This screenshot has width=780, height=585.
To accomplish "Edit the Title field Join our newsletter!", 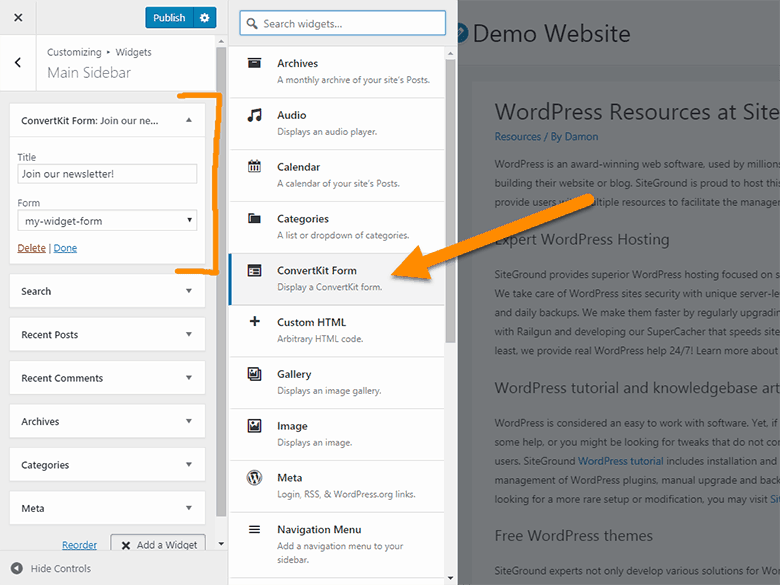I will pos(107,174).
